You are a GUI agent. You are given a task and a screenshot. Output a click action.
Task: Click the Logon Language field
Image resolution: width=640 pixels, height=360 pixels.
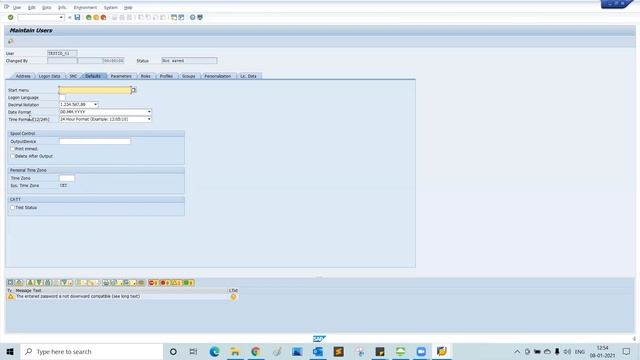(x=62, y=98)
